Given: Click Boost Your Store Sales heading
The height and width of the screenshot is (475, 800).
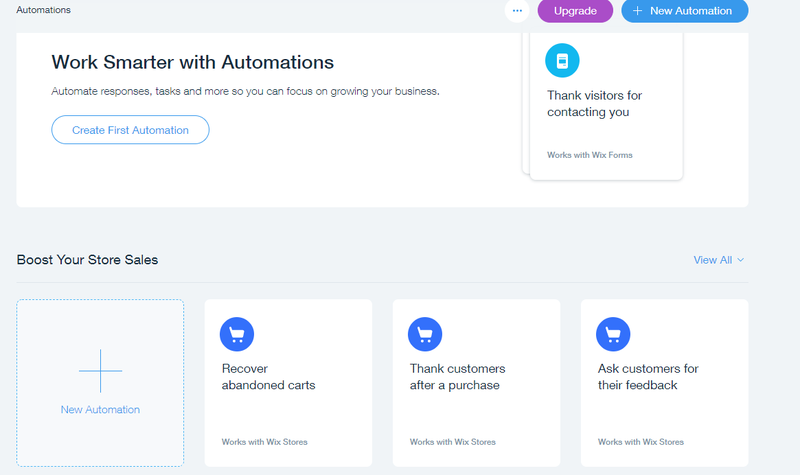Looking at the screenshot, I should click(x=87, y=260).
